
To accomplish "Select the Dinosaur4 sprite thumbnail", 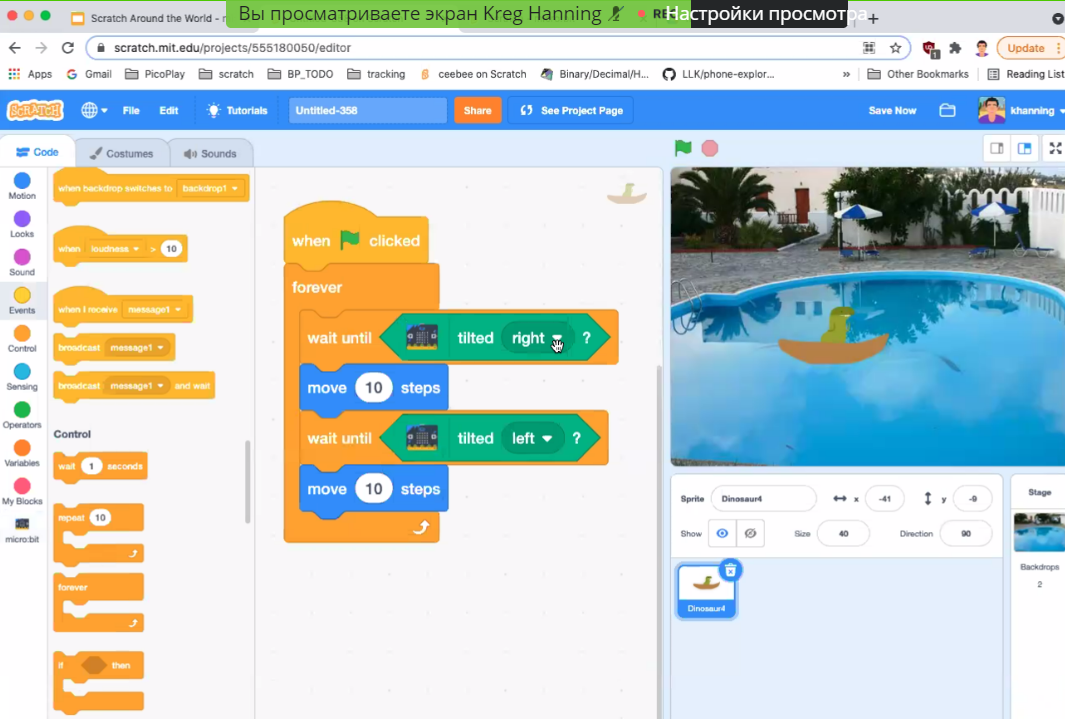I will pos(706,591).
